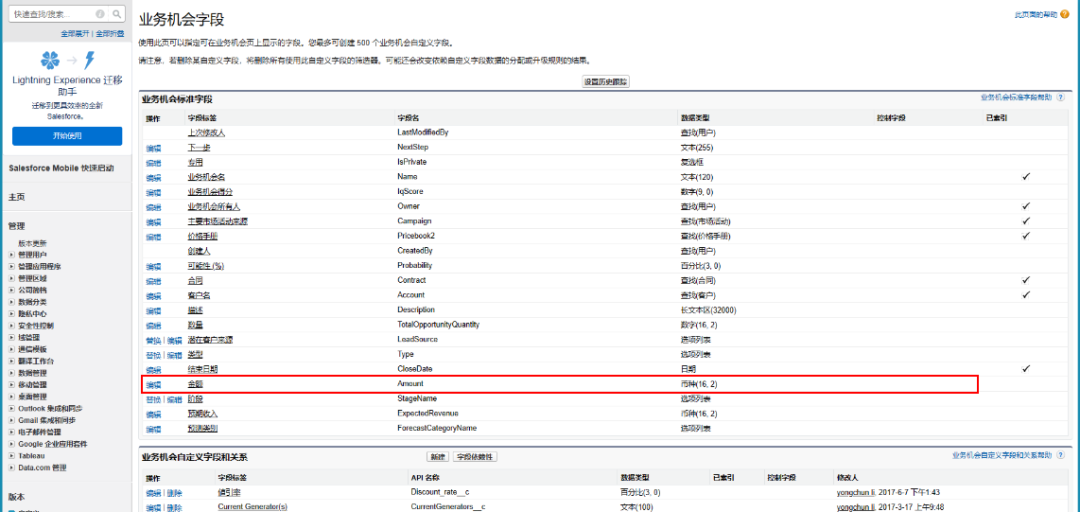
Task: Open the 版本更新 sidebar item
Action: coord(32,243)
